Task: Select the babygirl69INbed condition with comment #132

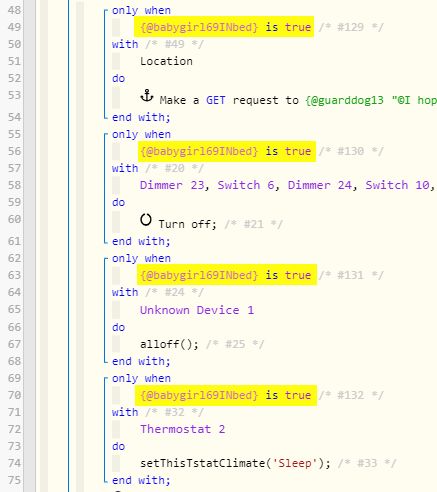Action: (x=226, y=395)
